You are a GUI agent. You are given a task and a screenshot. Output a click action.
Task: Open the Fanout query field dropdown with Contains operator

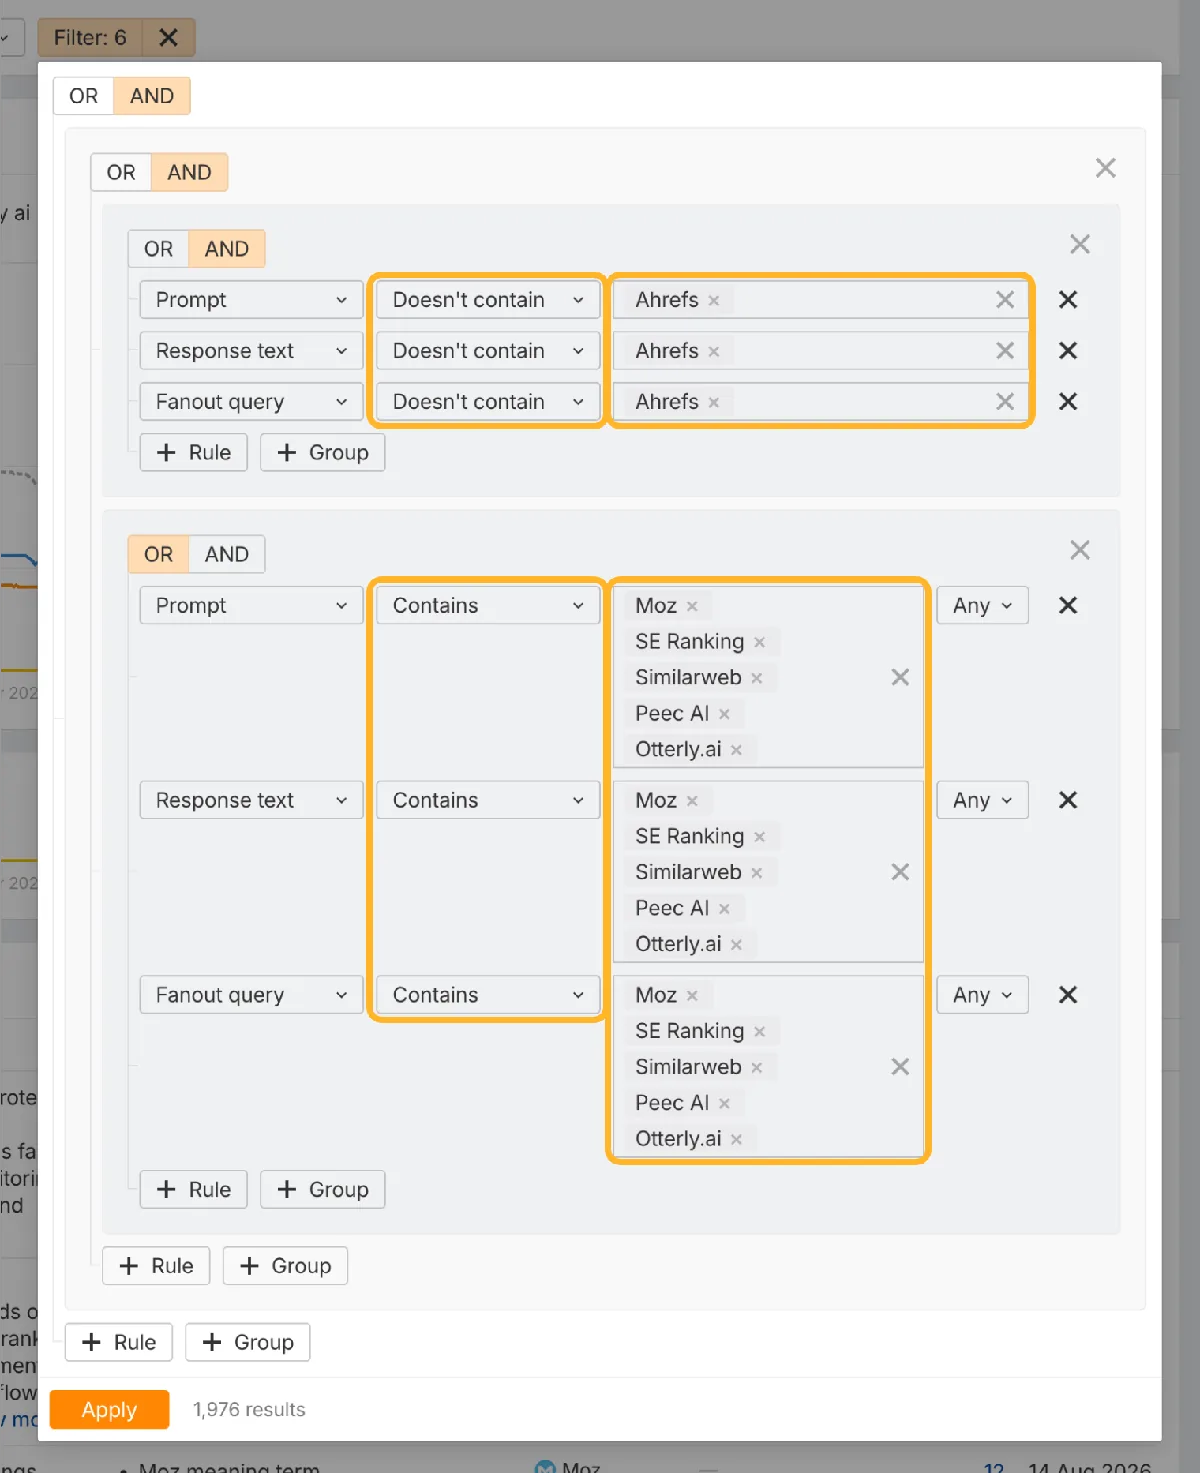(251, 995)
